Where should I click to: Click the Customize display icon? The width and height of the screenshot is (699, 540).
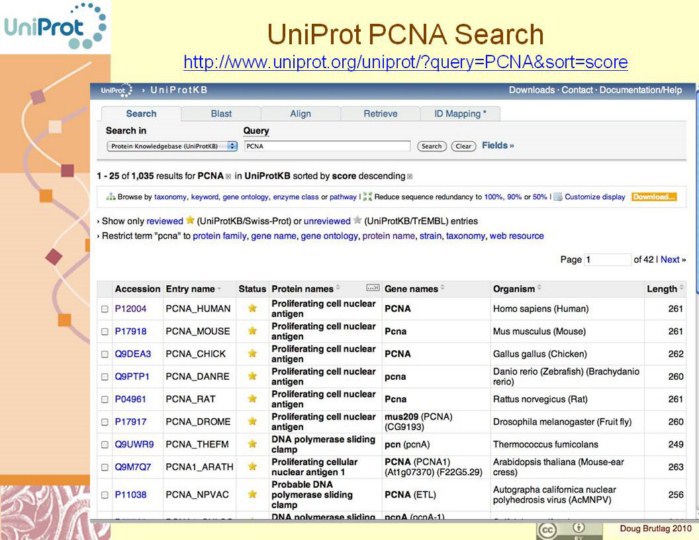click(x=557, y=197)
